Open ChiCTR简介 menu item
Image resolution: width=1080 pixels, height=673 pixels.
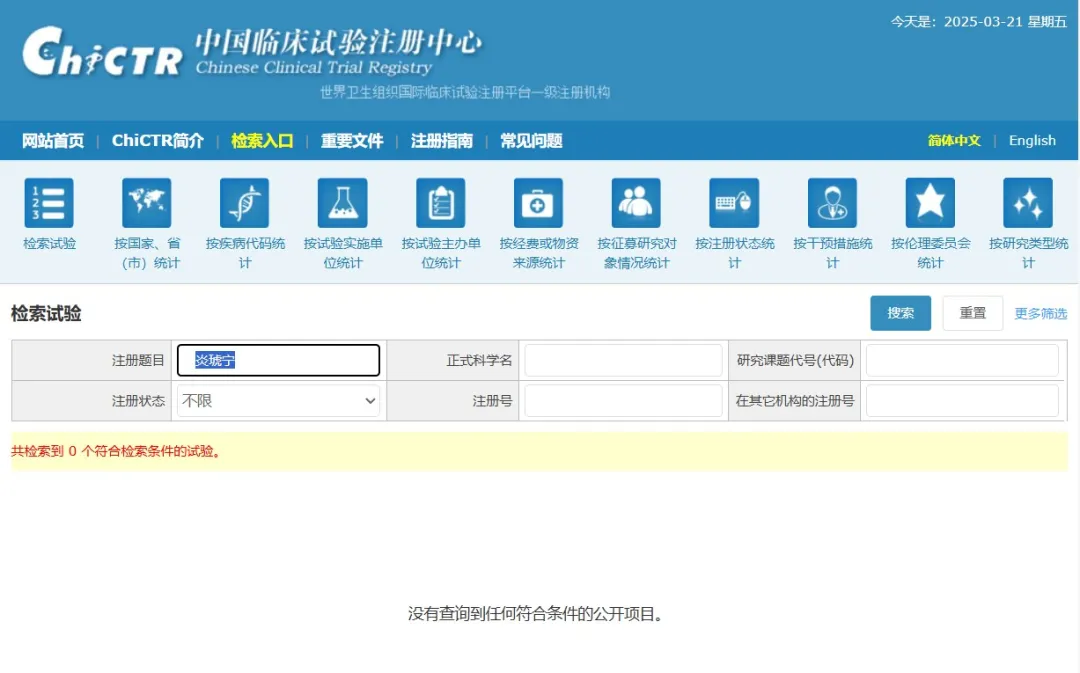click(x=158, y=141)
